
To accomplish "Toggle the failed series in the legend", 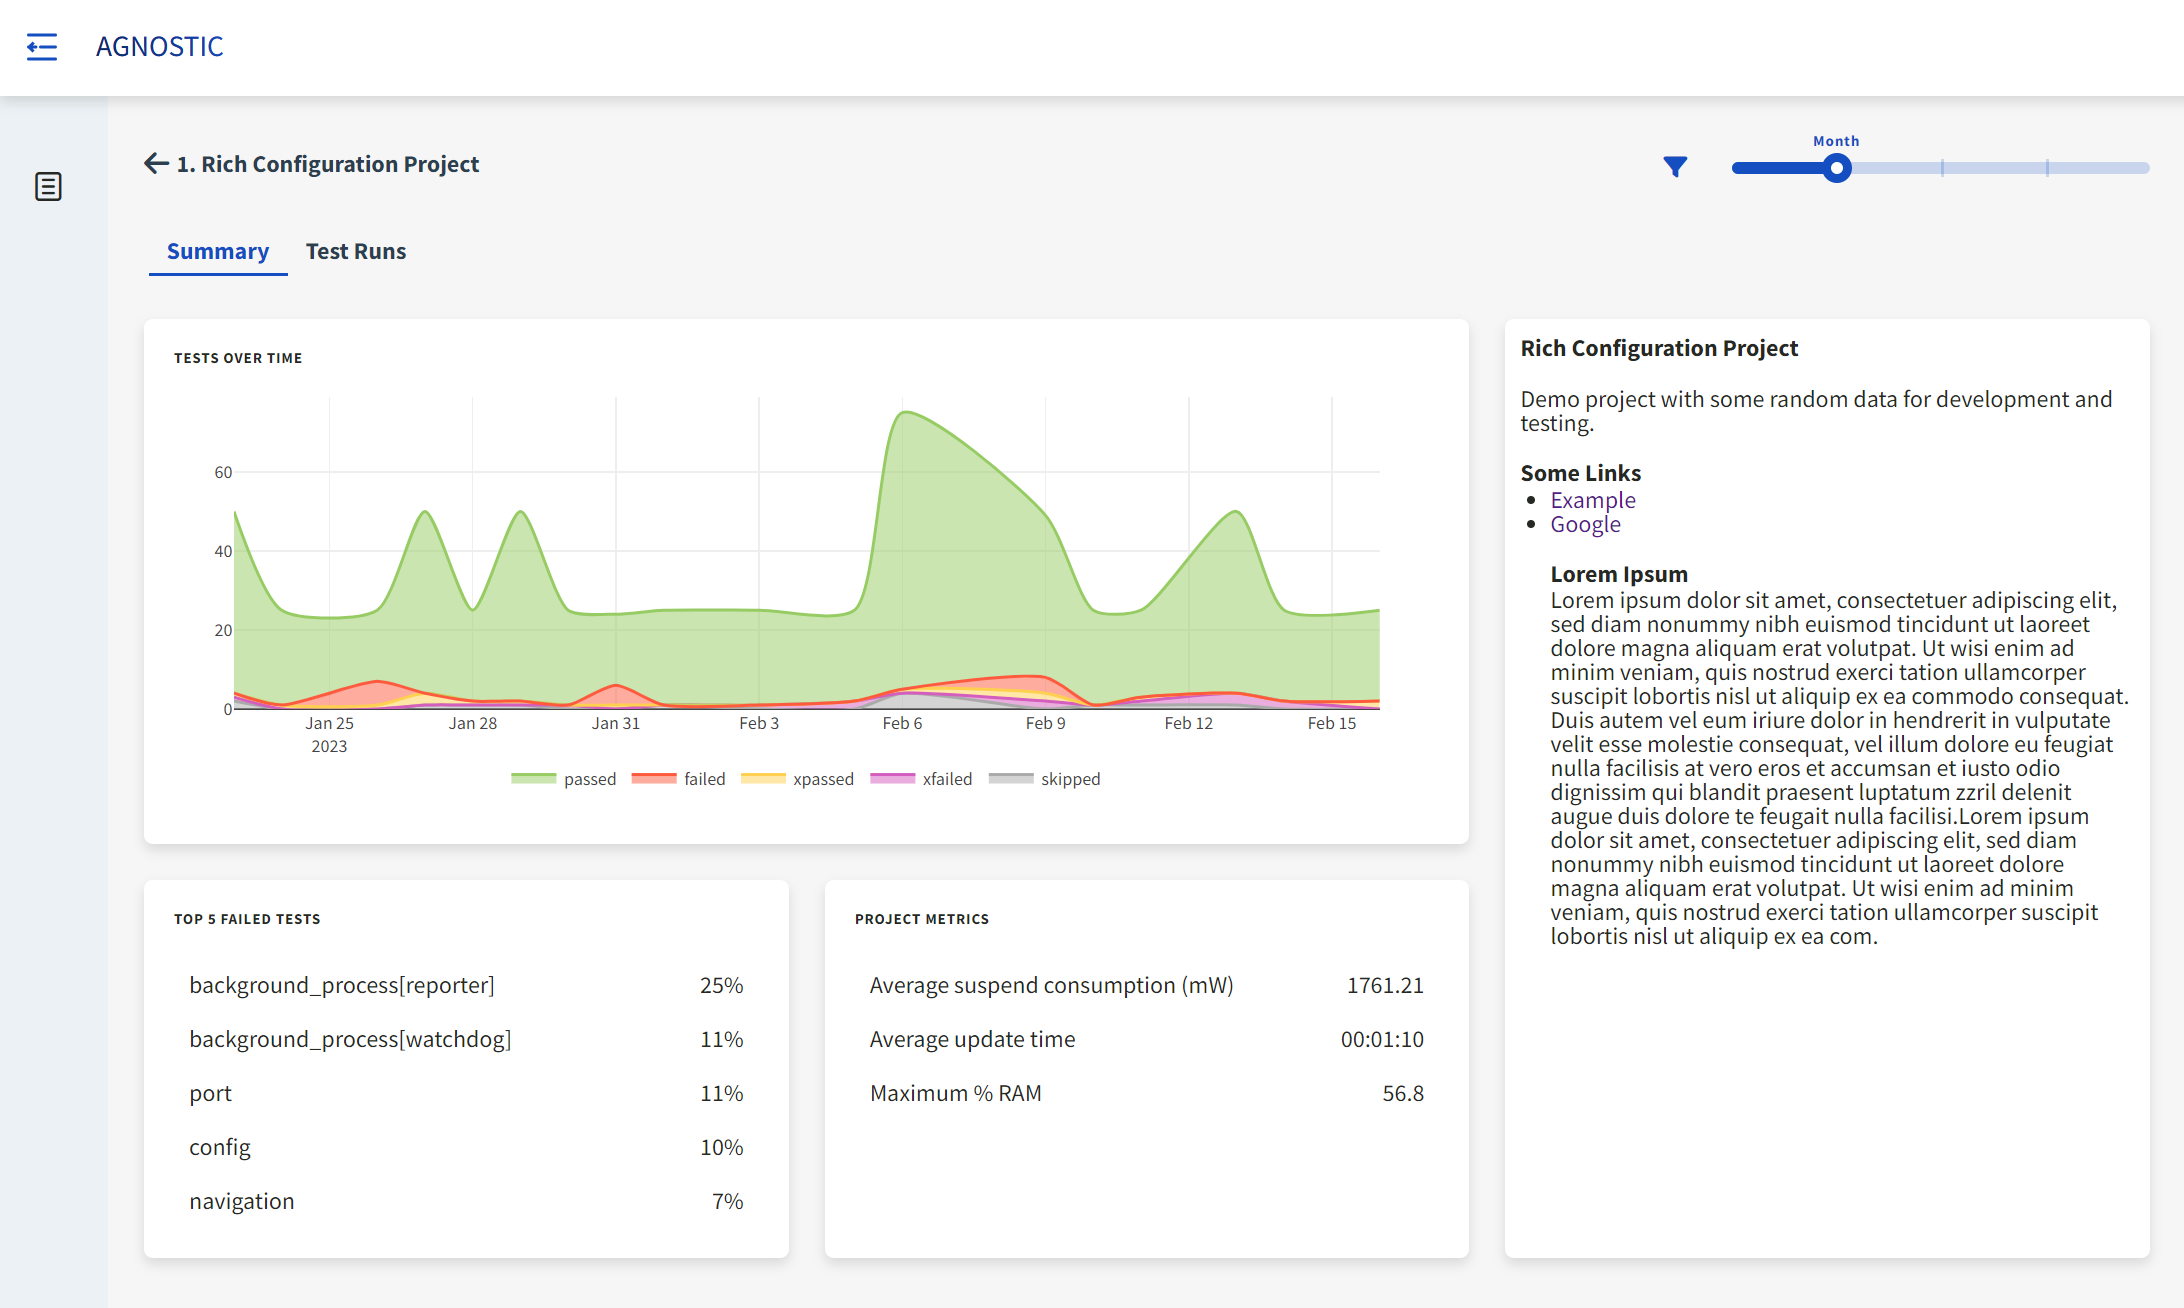I will click(680, 779).
